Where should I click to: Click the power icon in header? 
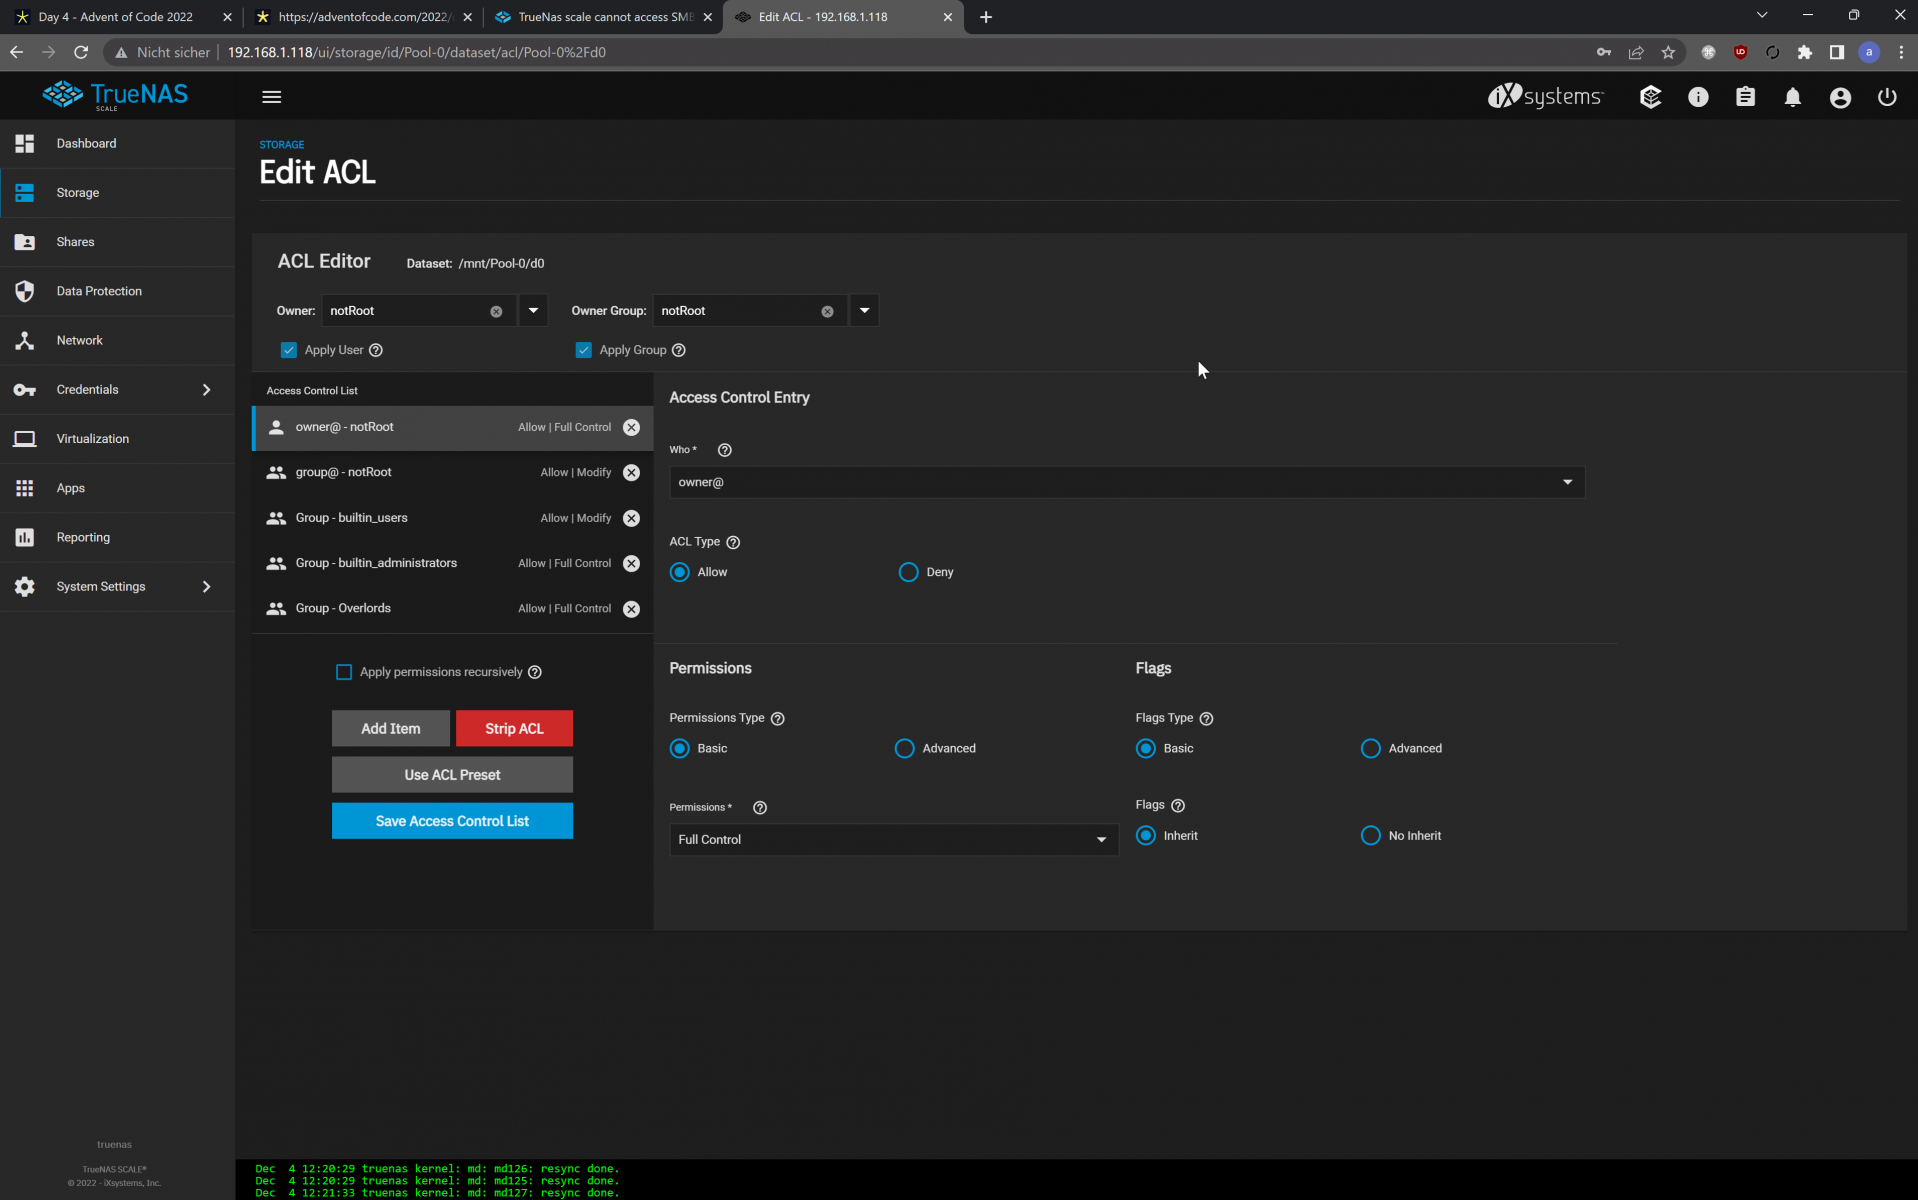1887,97
